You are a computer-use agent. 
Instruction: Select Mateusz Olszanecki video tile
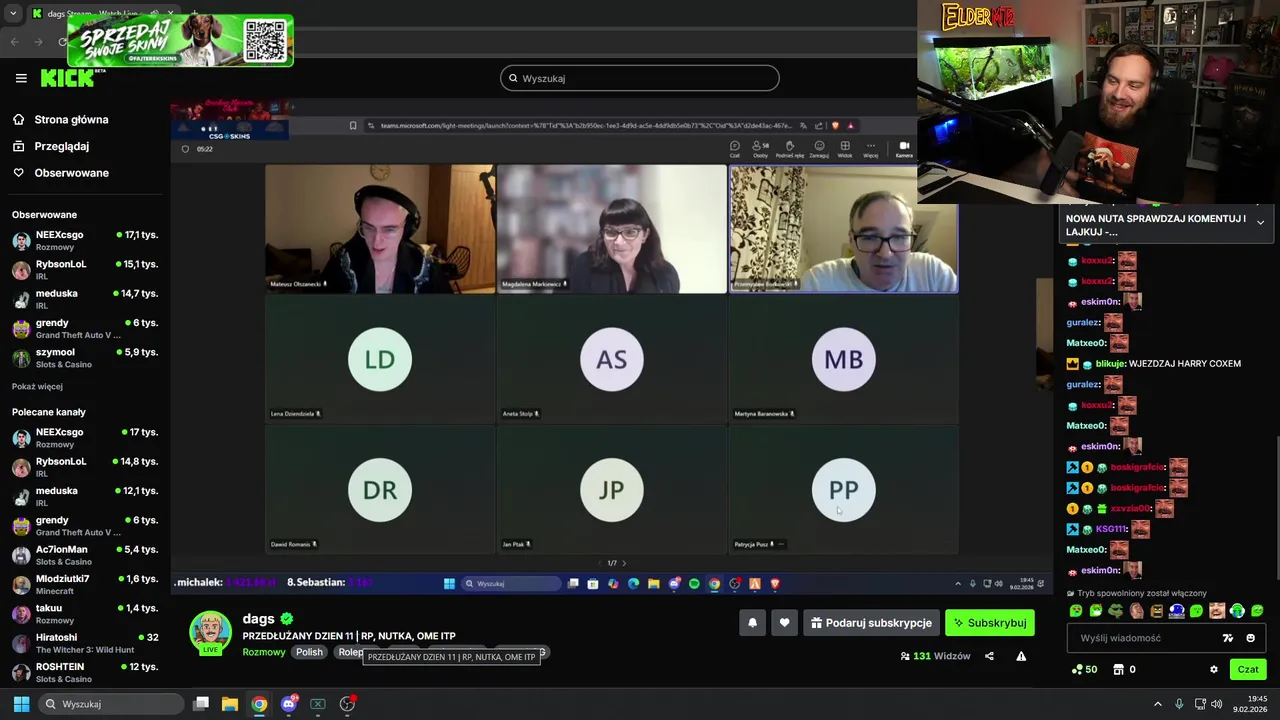[380, 229]
